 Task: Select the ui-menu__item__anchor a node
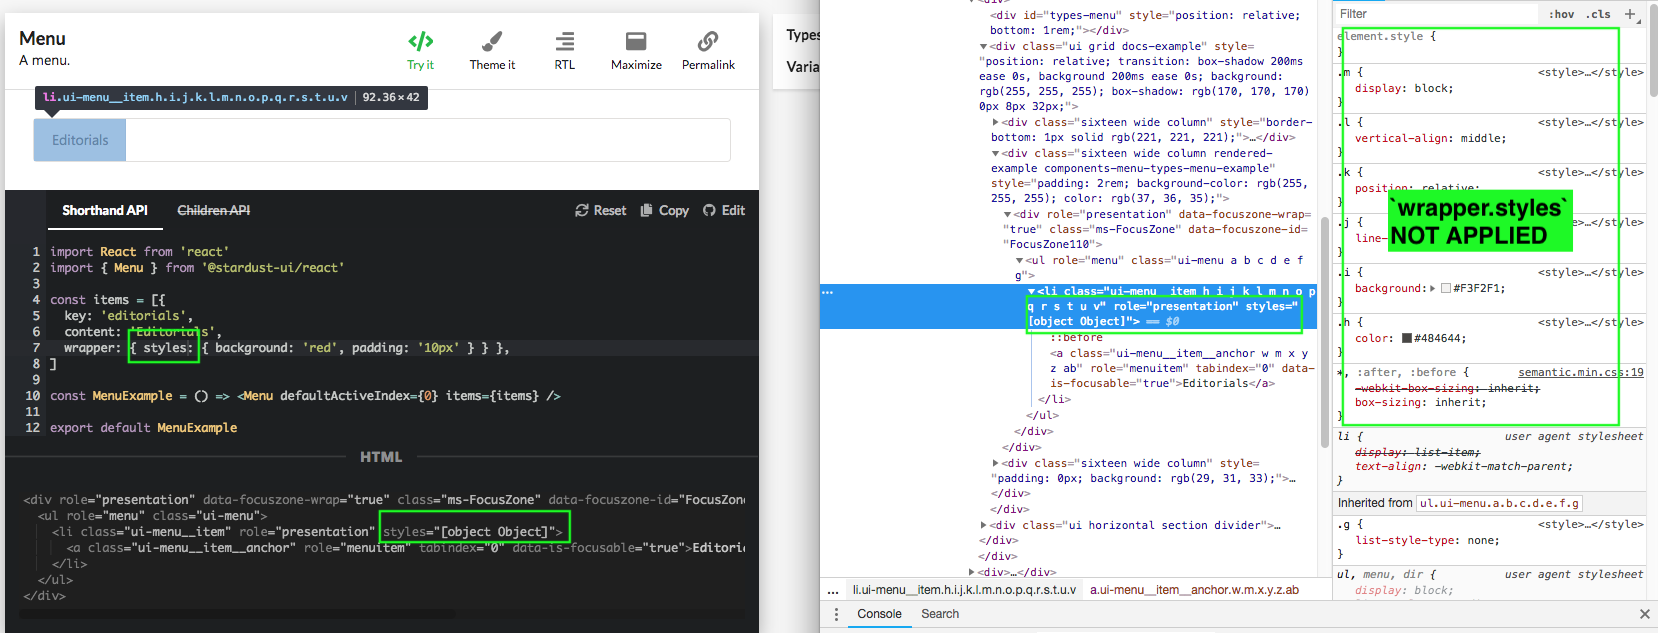(x=1182, y=368)
